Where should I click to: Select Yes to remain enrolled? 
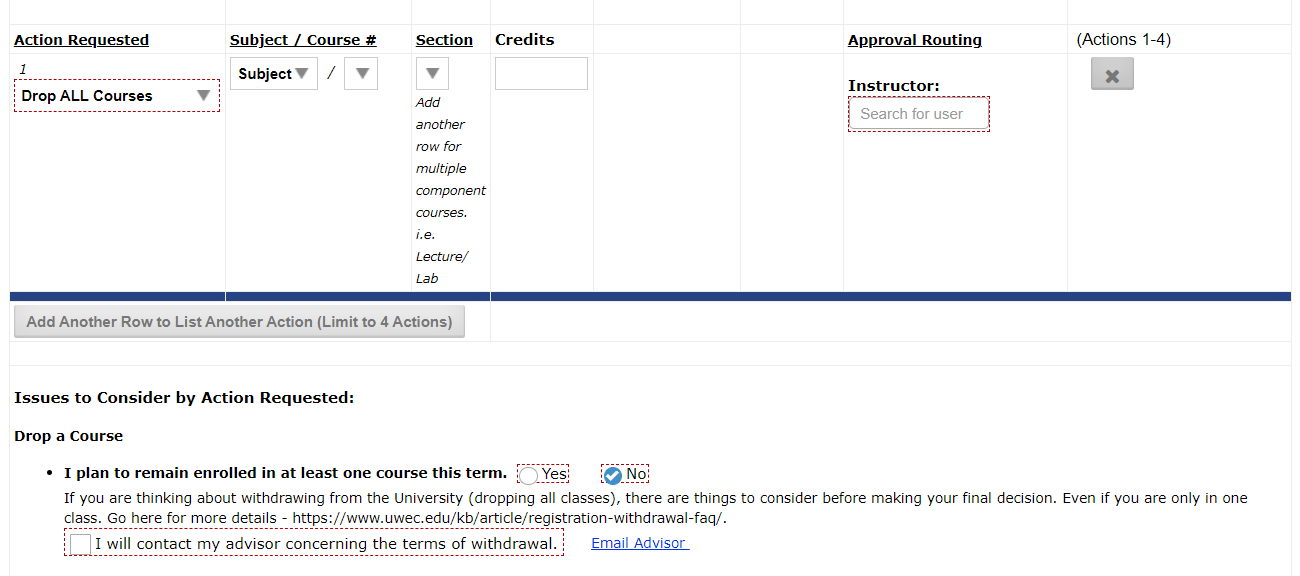(x=529, y=475)
